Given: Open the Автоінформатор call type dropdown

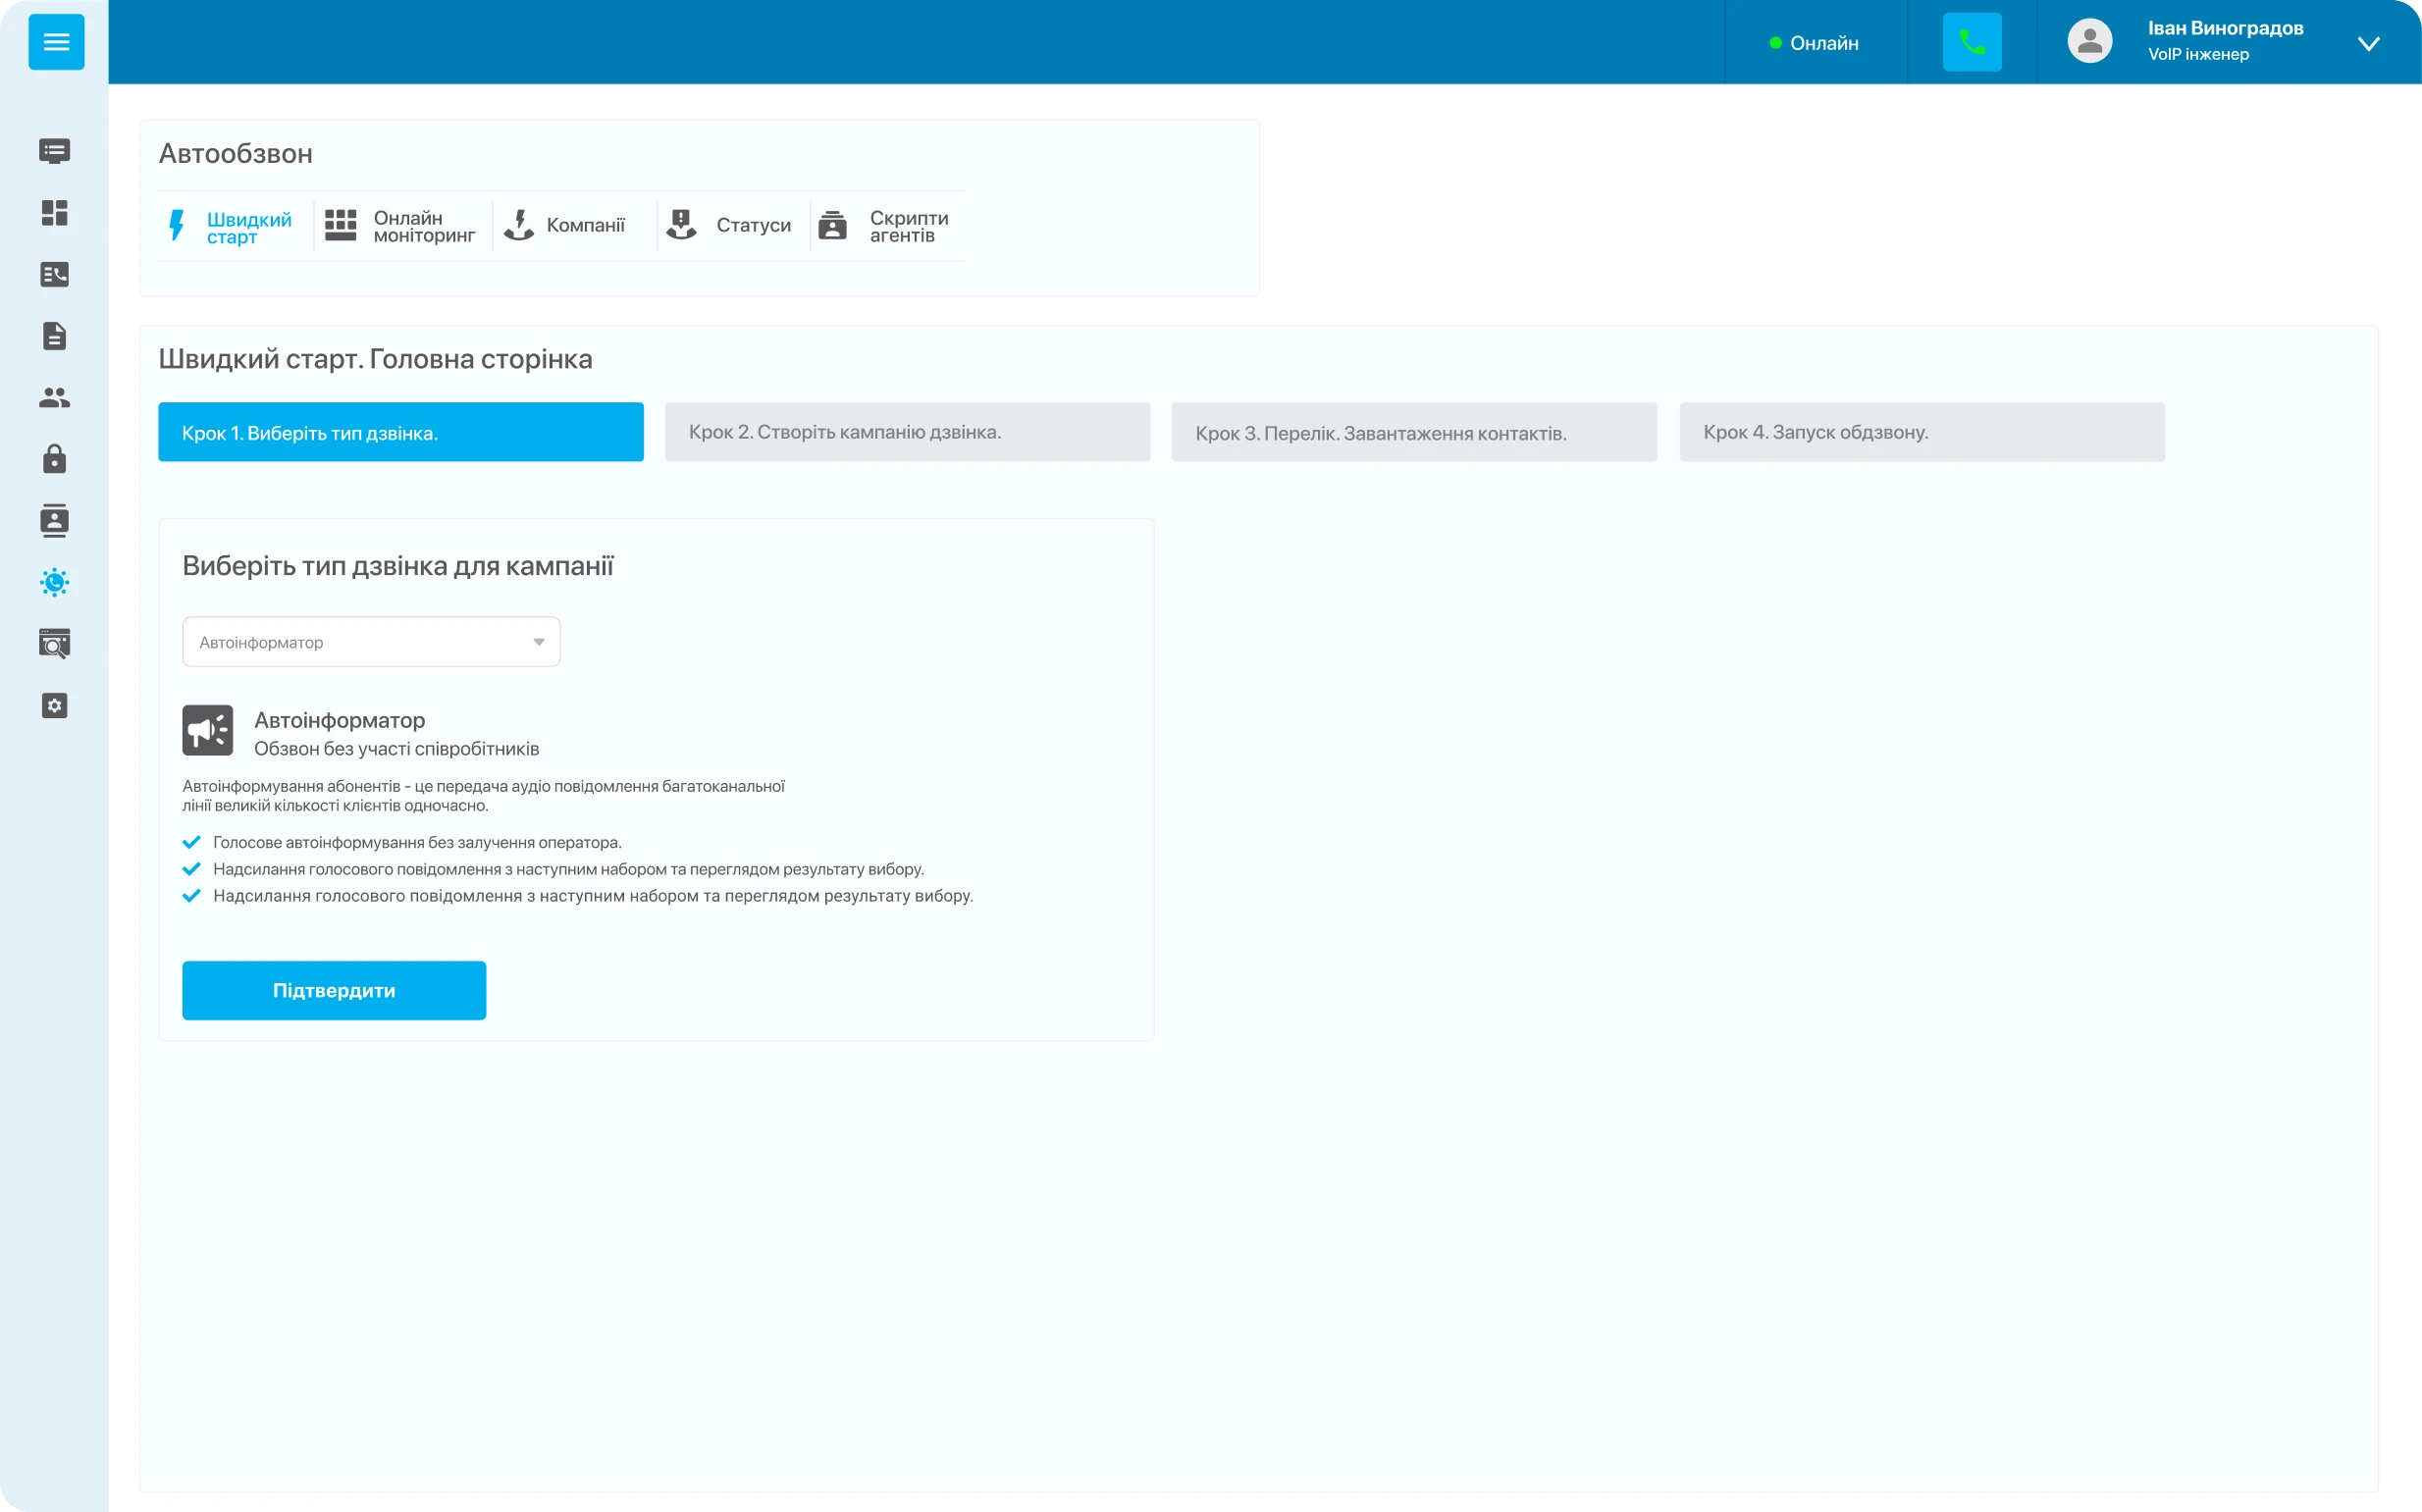Looking at the screenshot, I should click(x=371, y=642).
